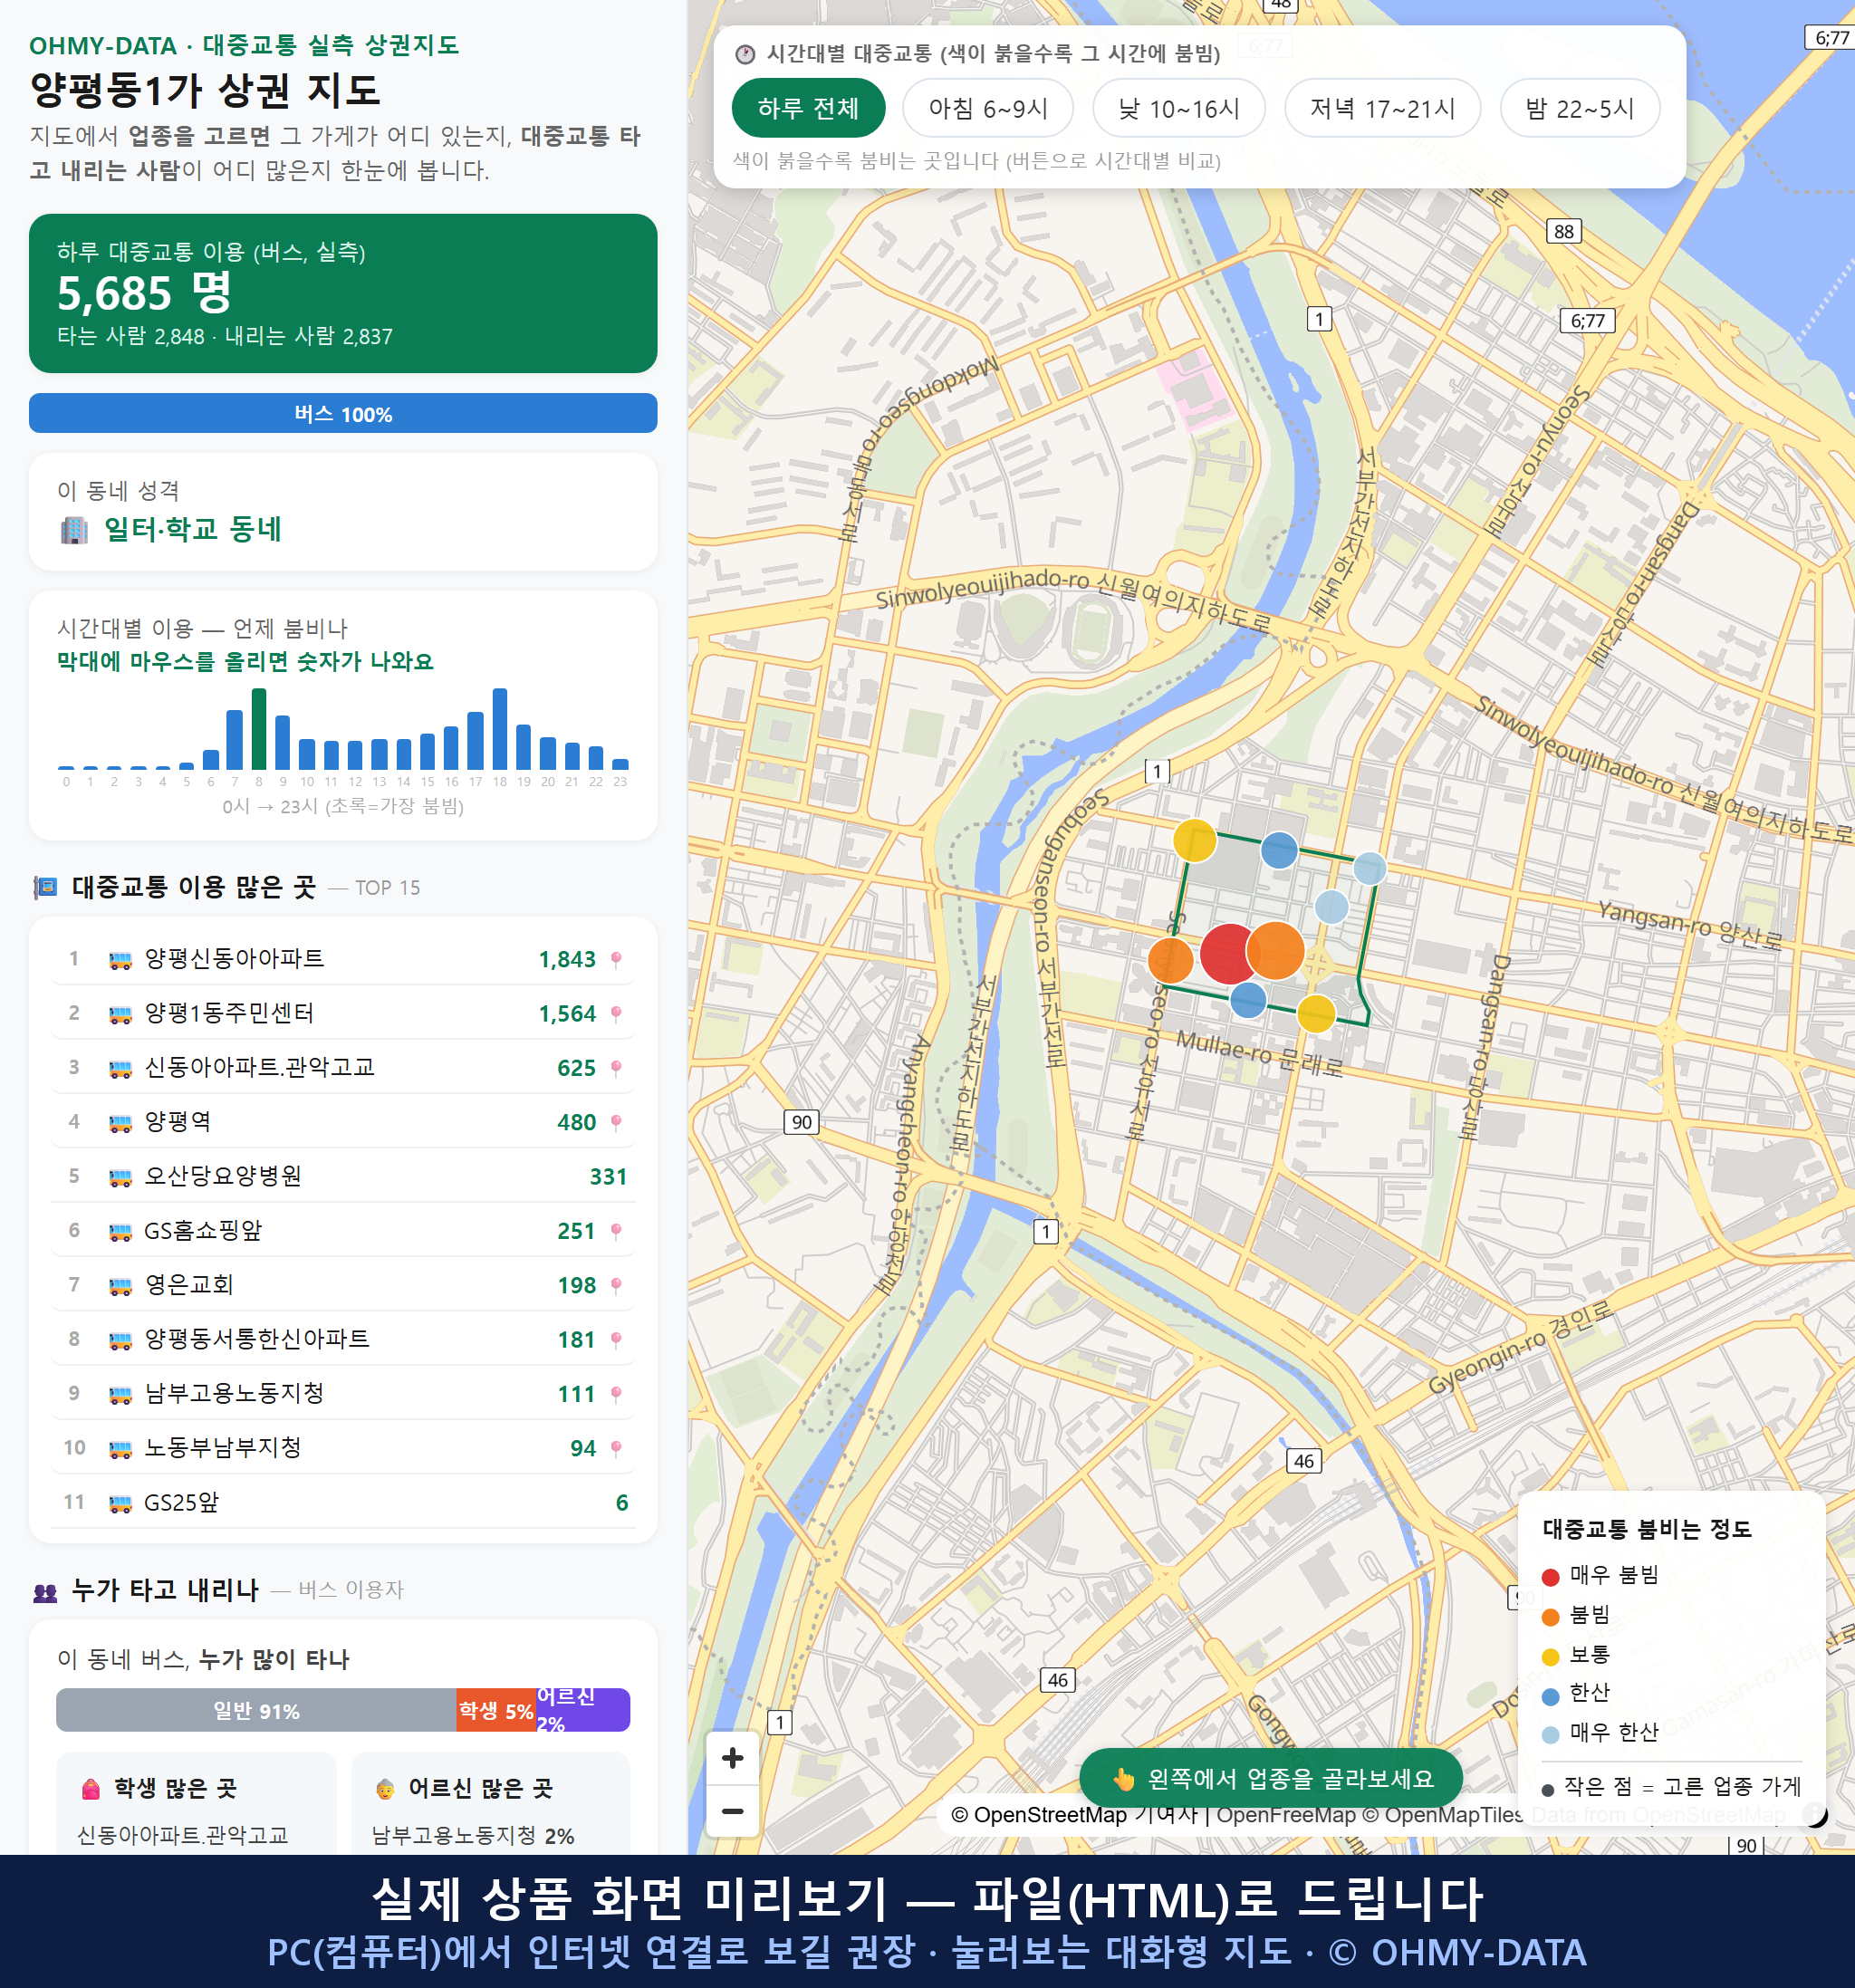Zoom out of the map with minus button
The width and height of the screenshot is (1855, 1988).
(732, 1810)
